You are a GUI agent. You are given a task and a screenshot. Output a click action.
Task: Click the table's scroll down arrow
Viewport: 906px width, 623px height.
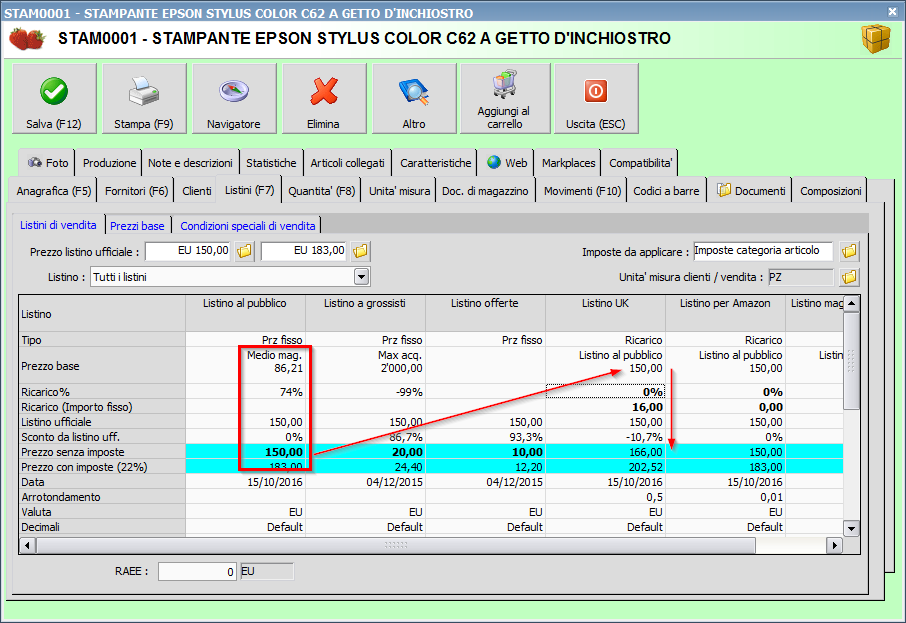[x=851, y=528]
